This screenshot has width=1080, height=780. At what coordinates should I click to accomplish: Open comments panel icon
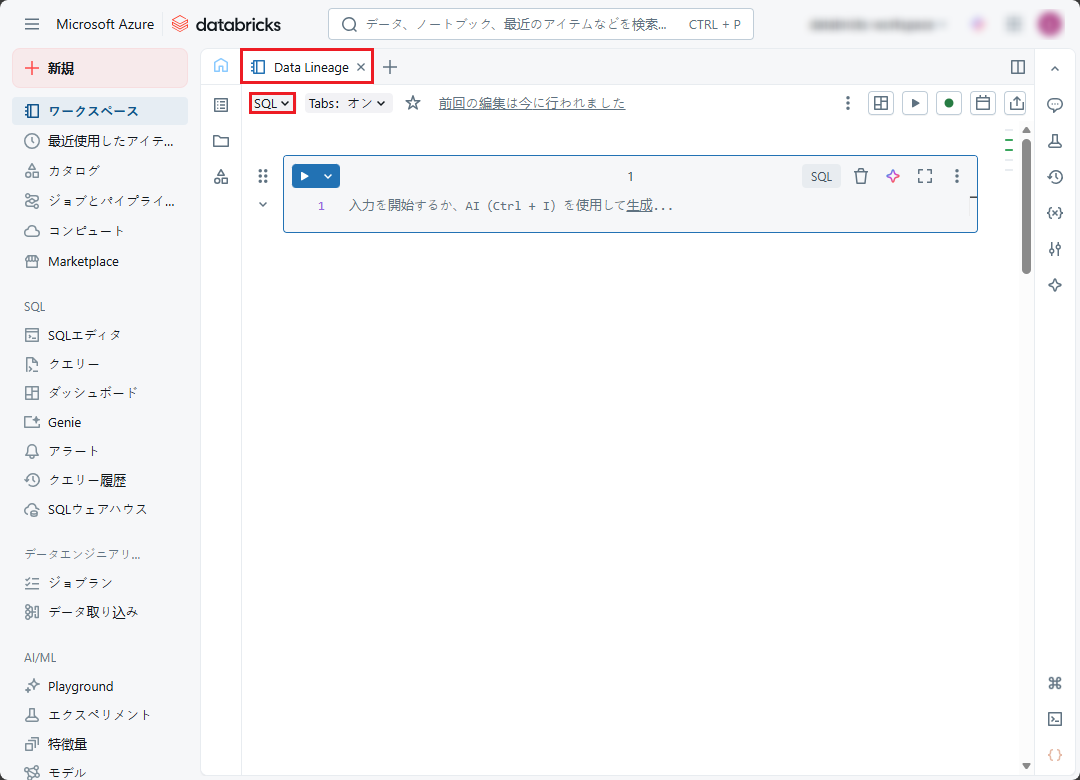tap(1054, 105)
